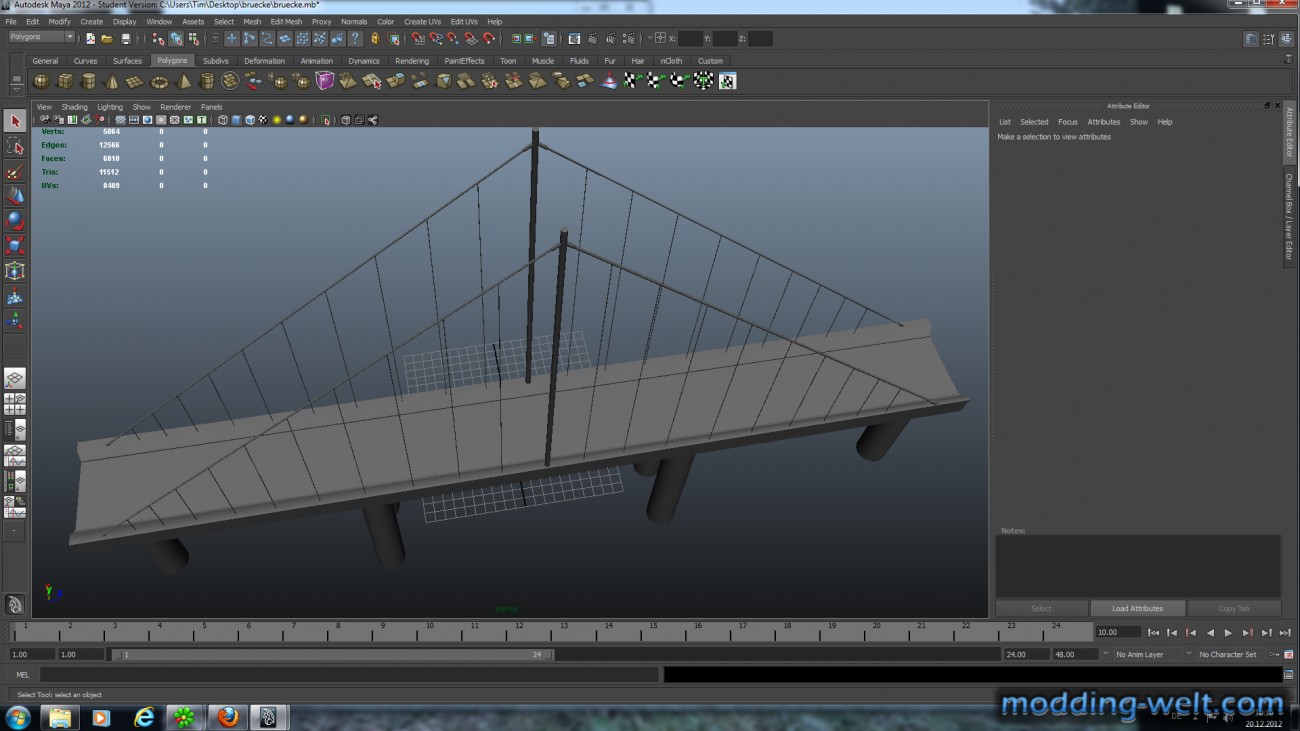Open the Create menu
Screen dimensions: 1300x731
[x=91, y=21]
